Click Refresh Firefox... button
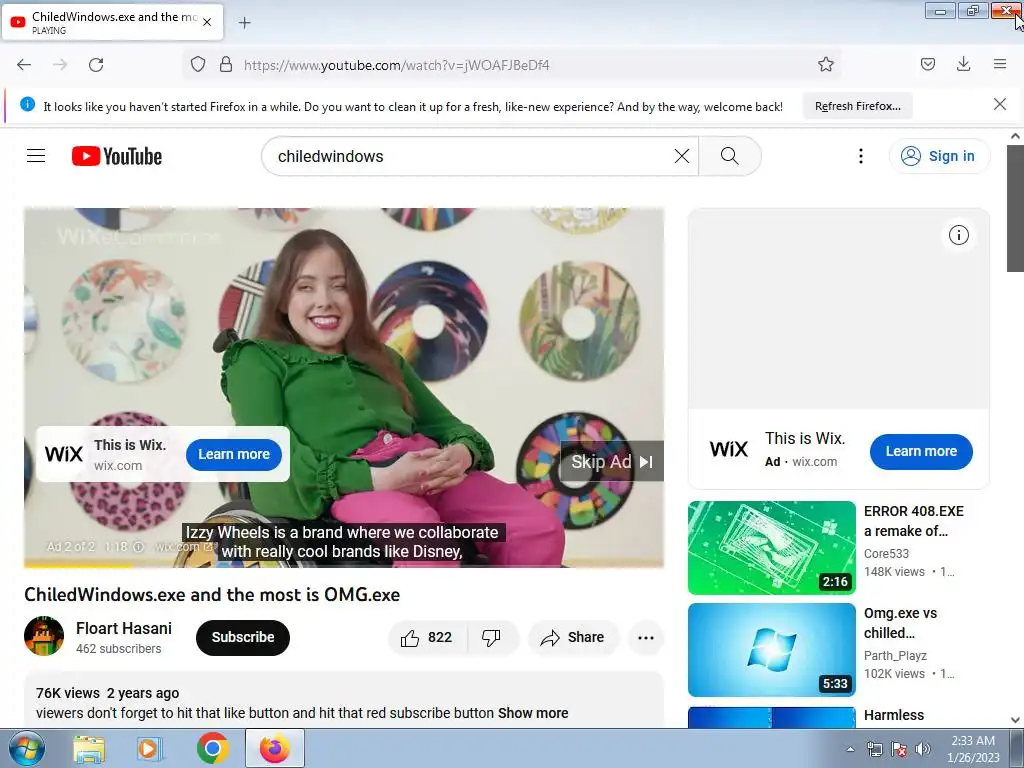Viewport: 1024px width, 768px height. pos(857,106)
